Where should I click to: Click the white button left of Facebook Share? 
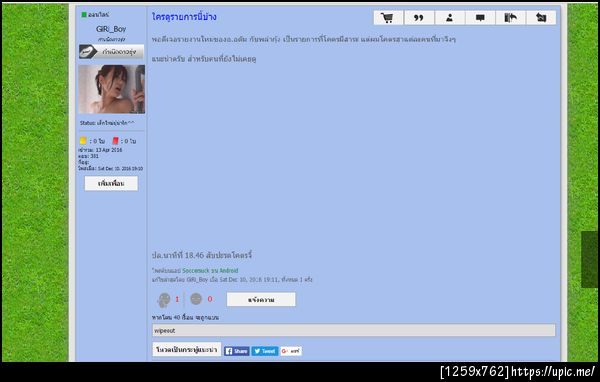tap(187, 349)
